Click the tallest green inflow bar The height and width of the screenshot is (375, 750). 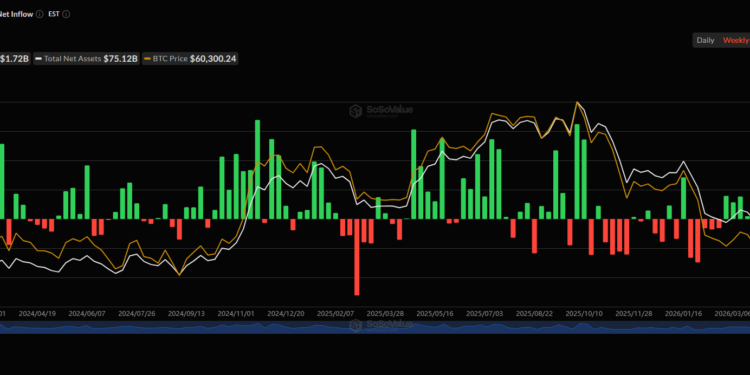pos(257,169)
